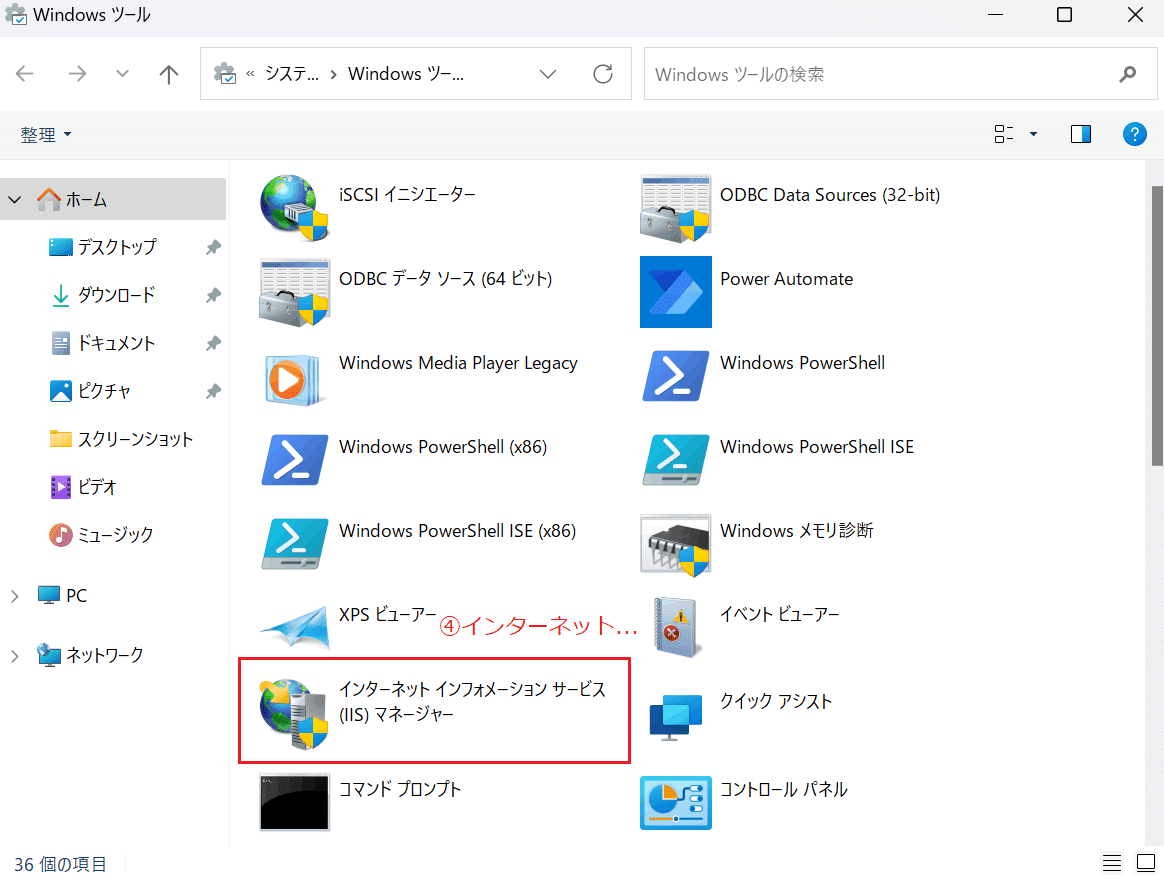Click inside the Windows ツールの検索 search box
The height and width of the screenshot is (879, 1164).
880,73
